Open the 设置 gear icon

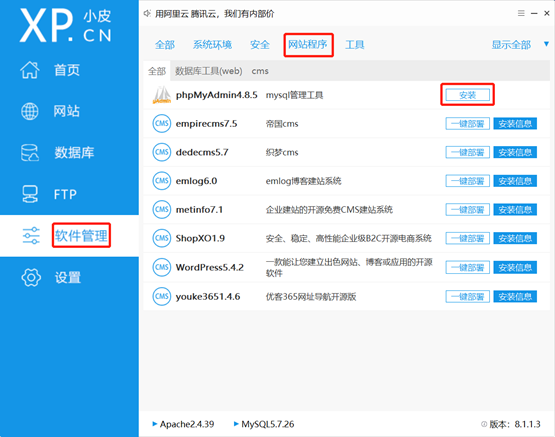coord(31,277)
